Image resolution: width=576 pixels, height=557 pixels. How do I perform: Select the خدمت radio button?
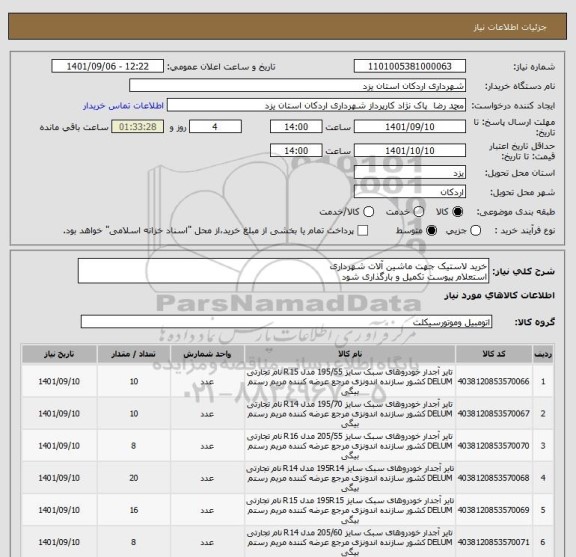coord(419,212)
